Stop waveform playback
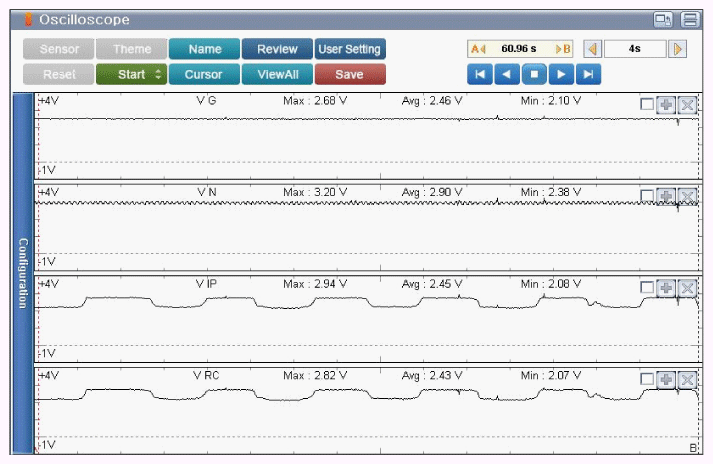 click(534, 74)
